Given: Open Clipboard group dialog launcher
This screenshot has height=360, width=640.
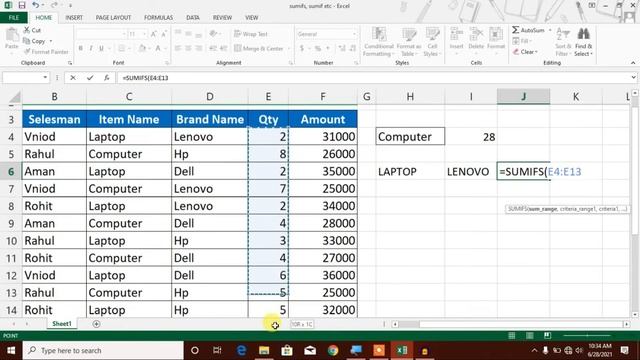Looking at the screenshot, I should (x=70, y=63).
